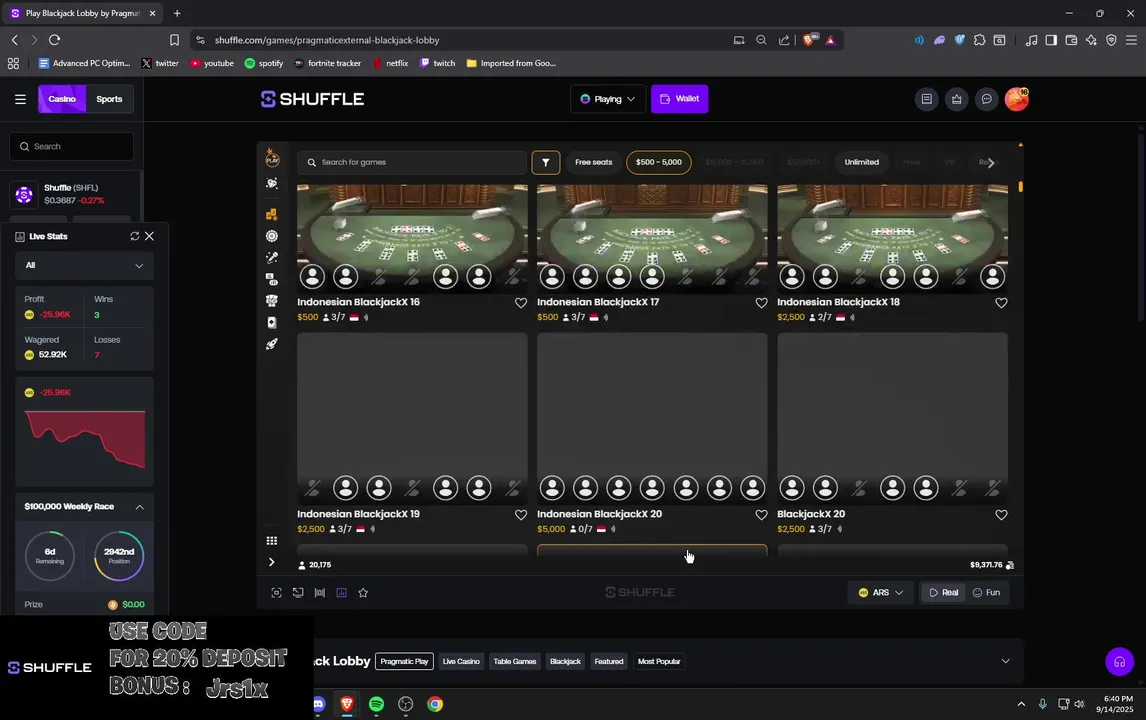Screen dimensions: 1146x720
Task: Open the filter options in the lobby
Action: pyautogui.click(x=545, y=162)
